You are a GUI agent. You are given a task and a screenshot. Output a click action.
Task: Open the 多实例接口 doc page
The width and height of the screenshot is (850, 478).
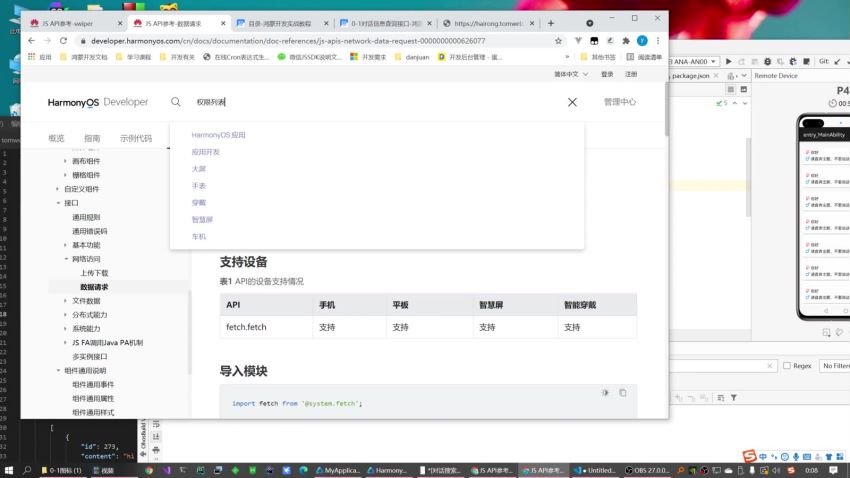click(x=90, y=357)
